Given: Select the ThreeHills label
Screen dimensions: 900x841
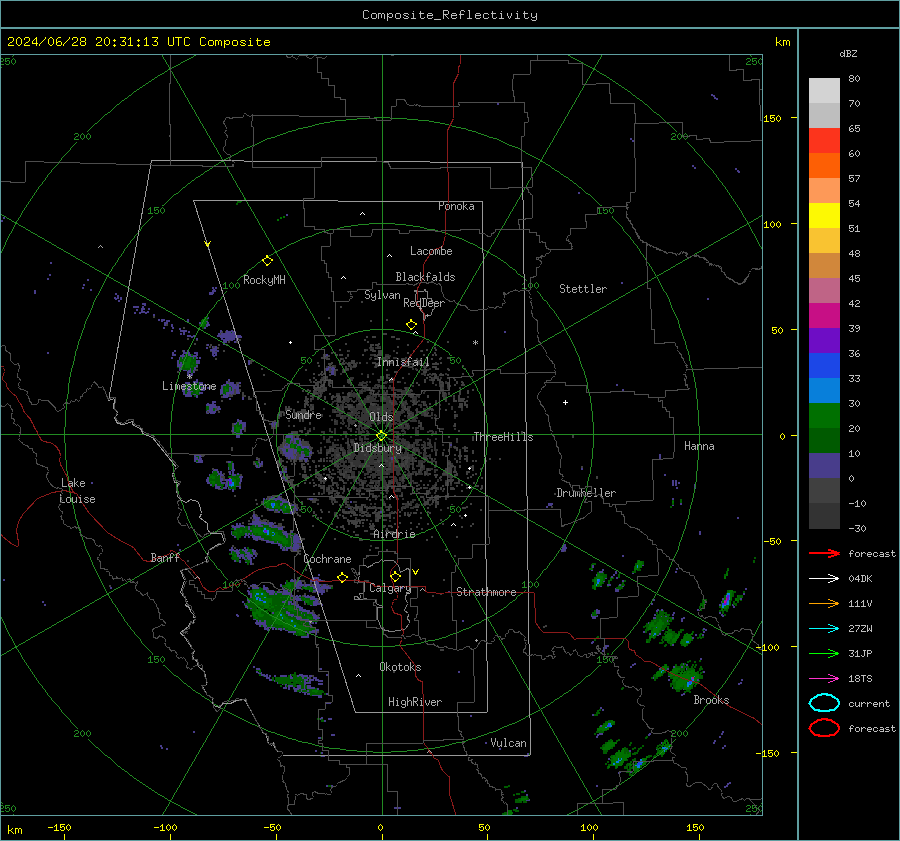Looking at the screenshot, I should coord(503,437).
